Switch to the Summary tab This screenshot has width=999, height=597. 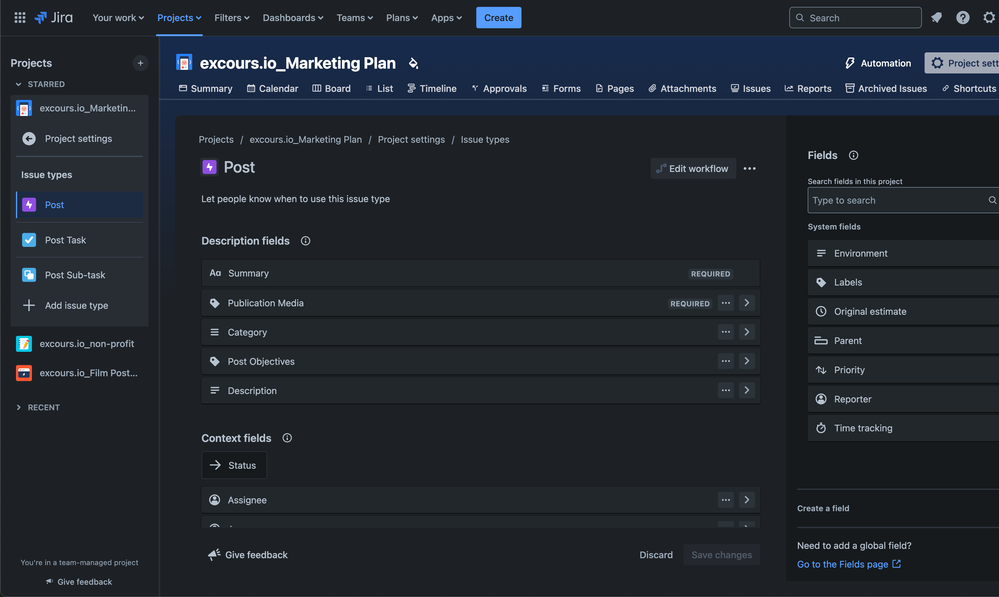(x=205, y=89)
